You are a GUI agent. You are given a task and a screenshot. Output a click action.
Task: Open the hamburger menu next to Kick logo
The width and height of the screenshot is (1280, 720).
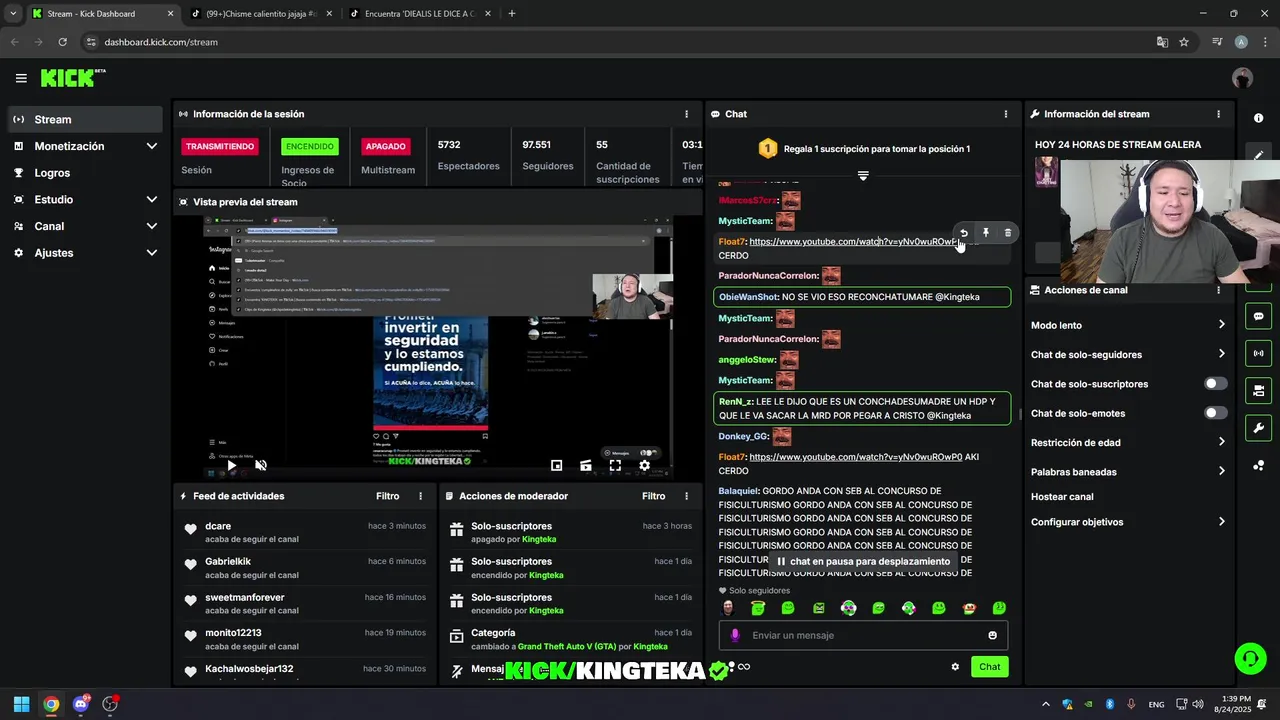21,78
